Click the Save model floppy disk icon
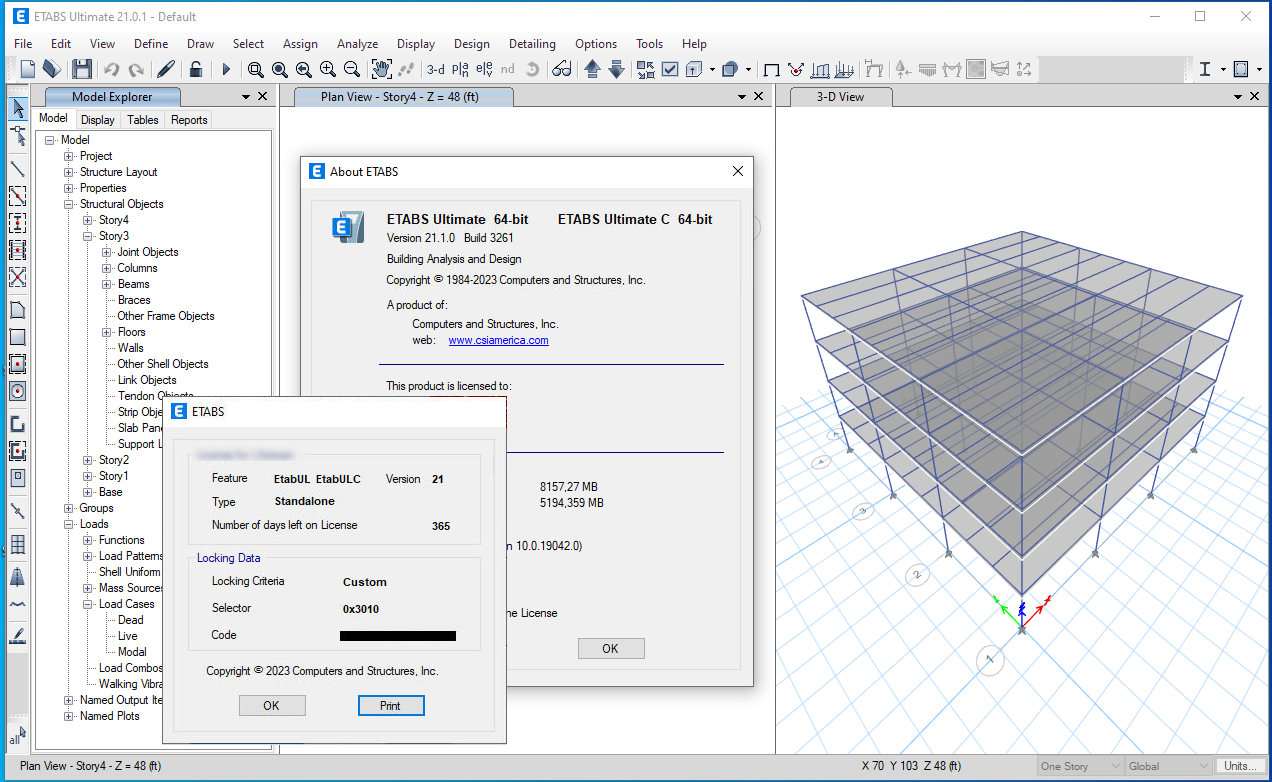 [81, 69]
